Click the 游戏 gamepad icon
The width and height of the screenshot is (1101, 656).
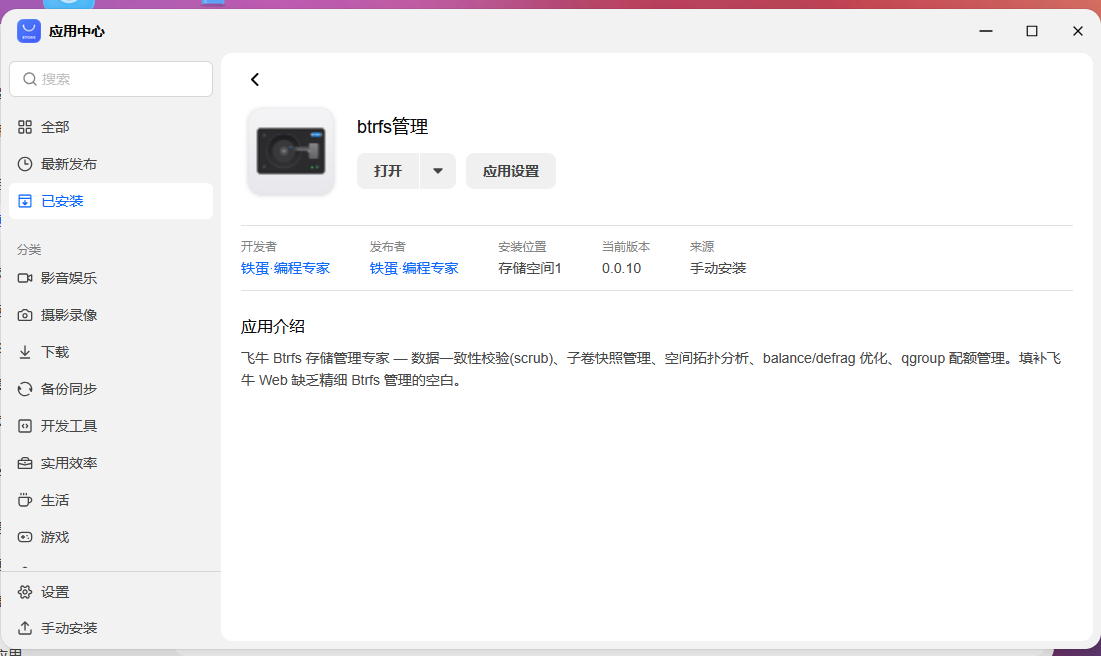coord(25,537)
